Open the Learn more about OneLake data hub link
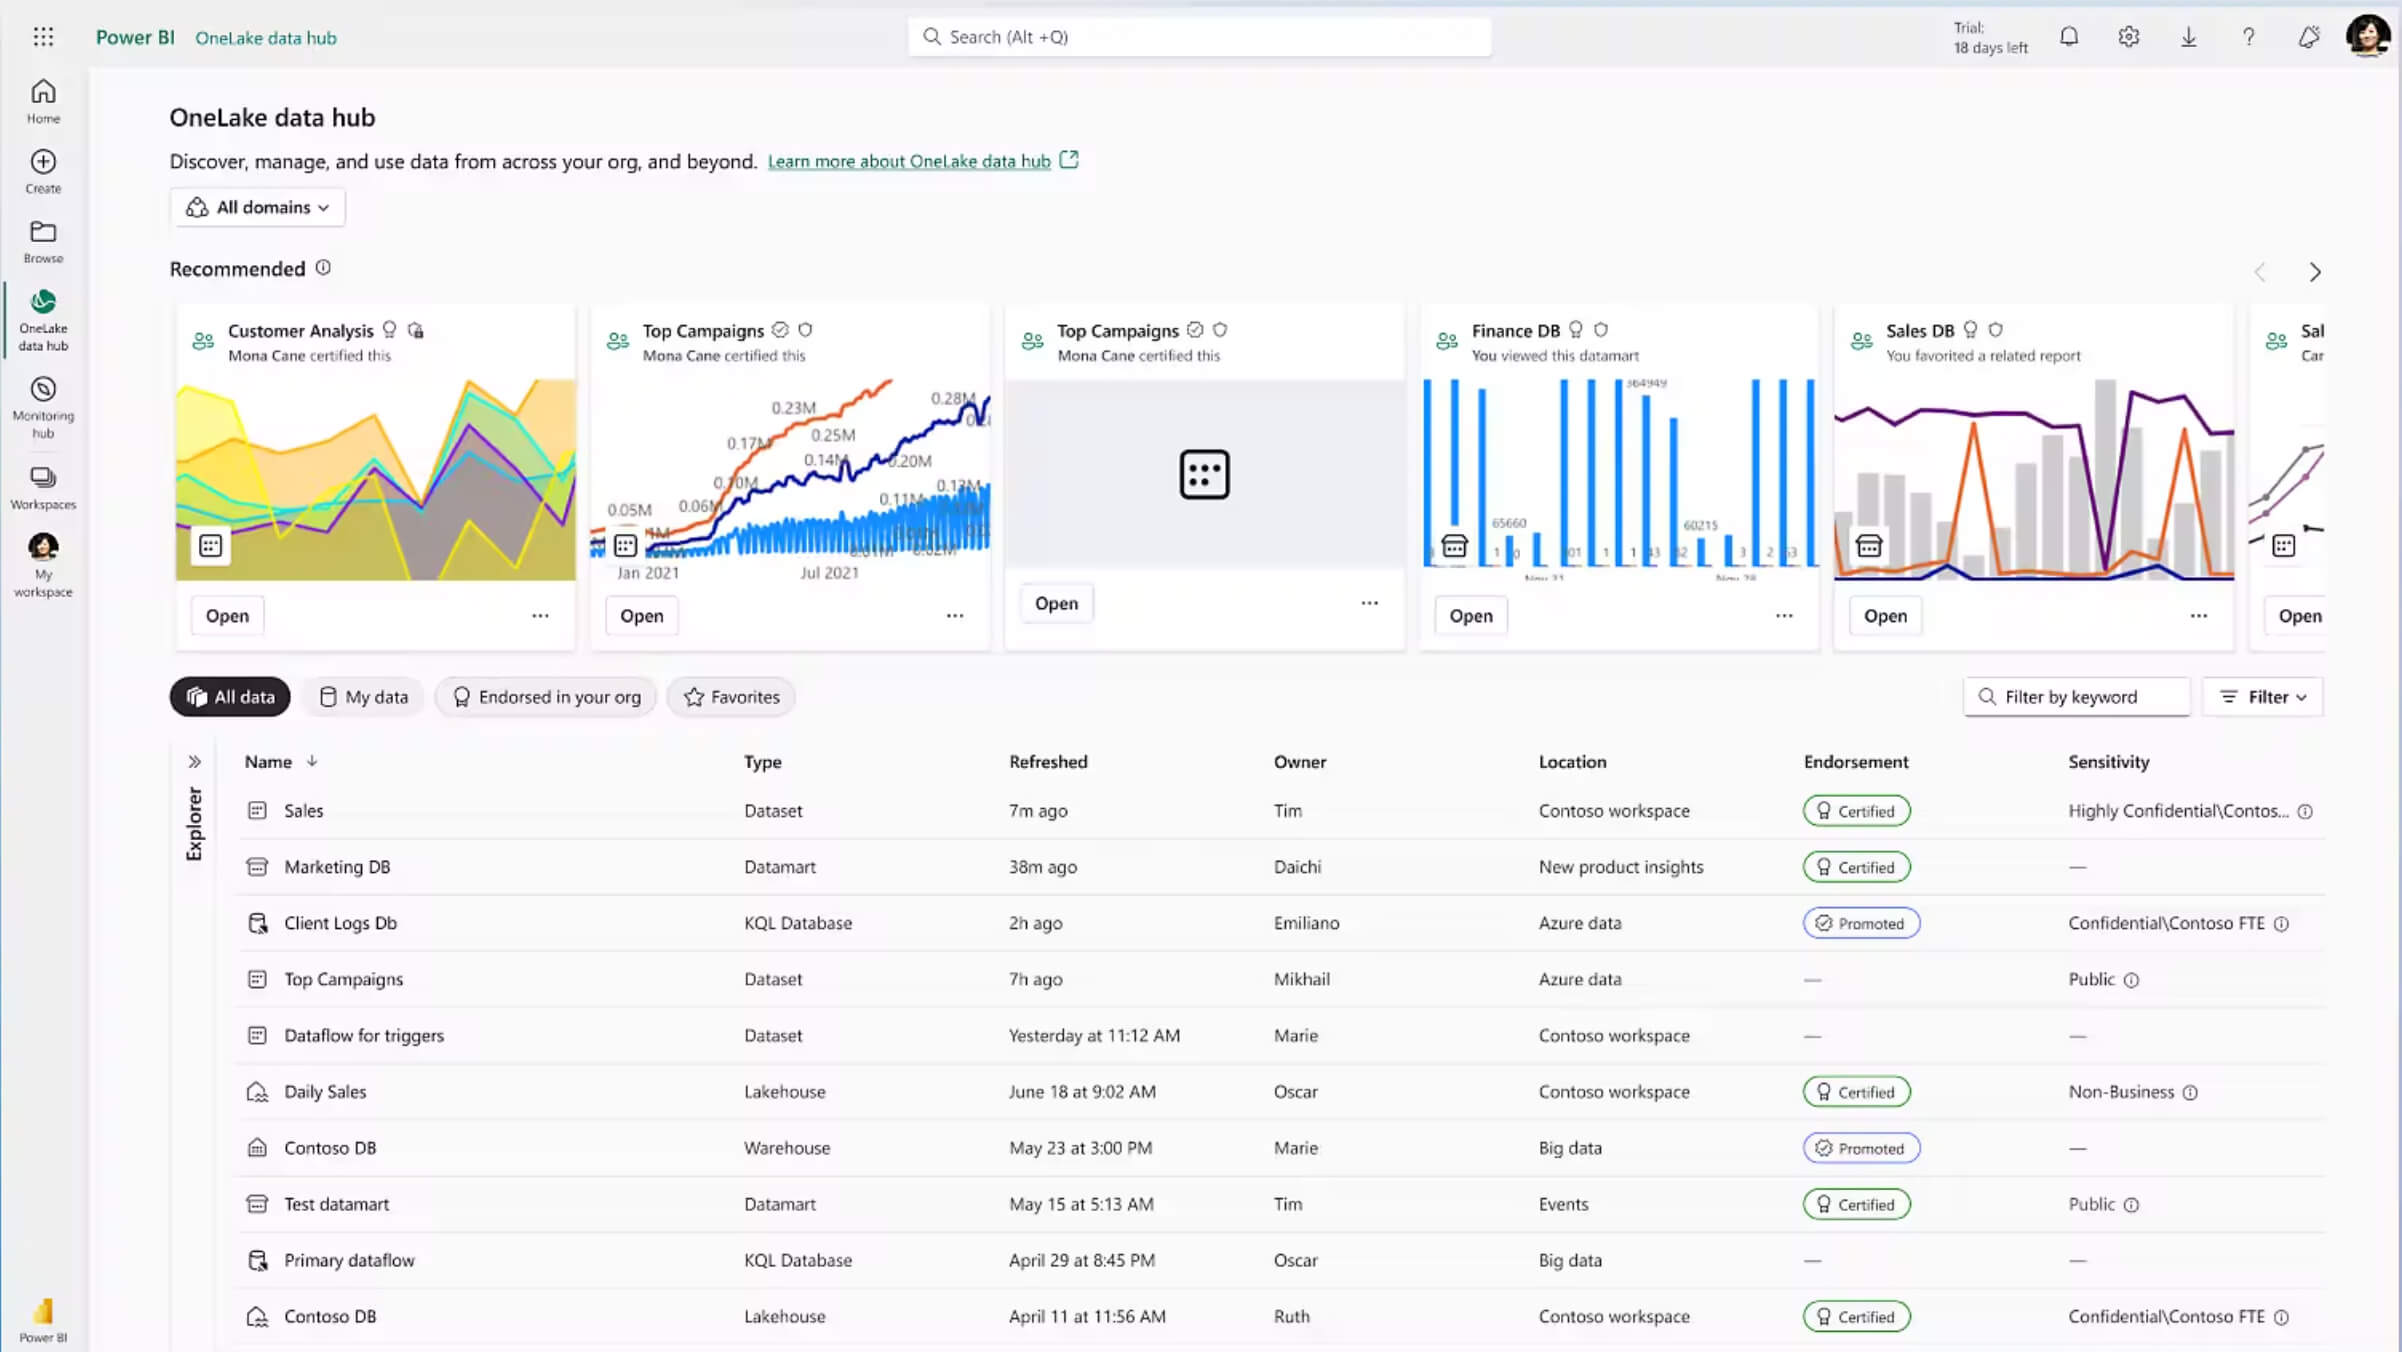The image size is (2402, 1352). pos(910,161)
